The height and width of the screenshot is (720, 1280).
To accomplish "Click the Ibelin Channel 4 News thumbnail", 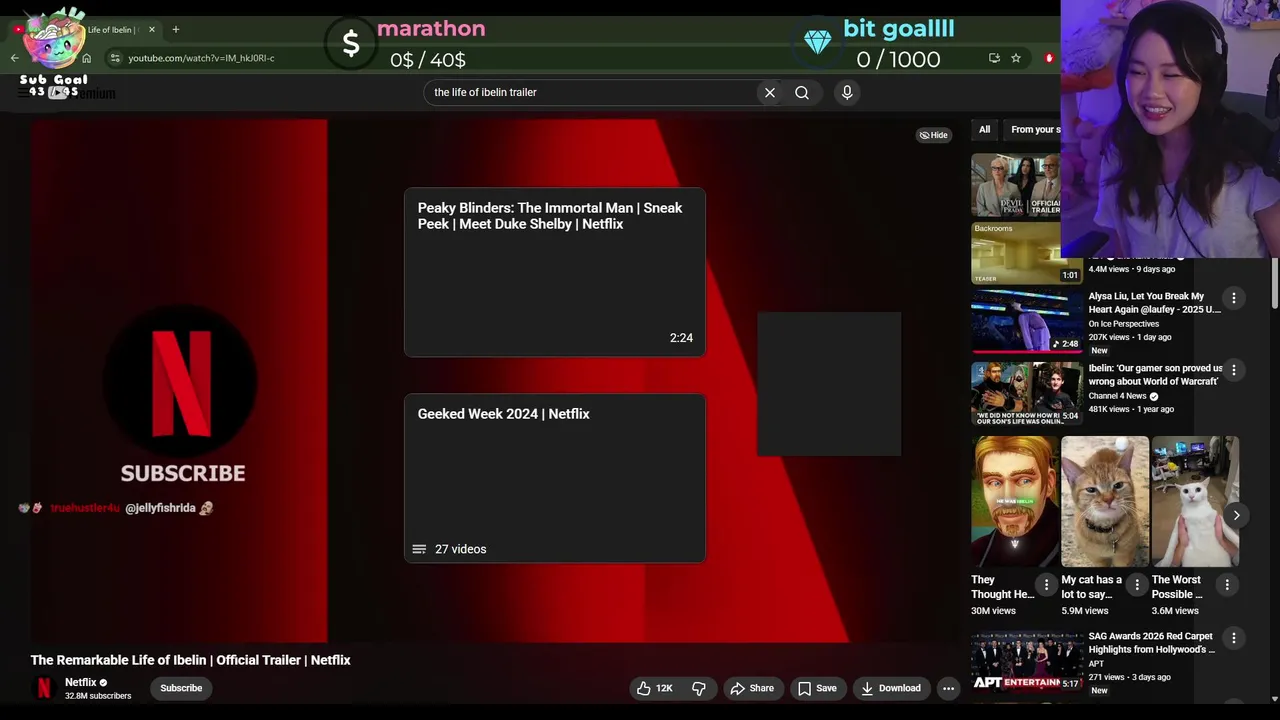I will [1026, 393].
